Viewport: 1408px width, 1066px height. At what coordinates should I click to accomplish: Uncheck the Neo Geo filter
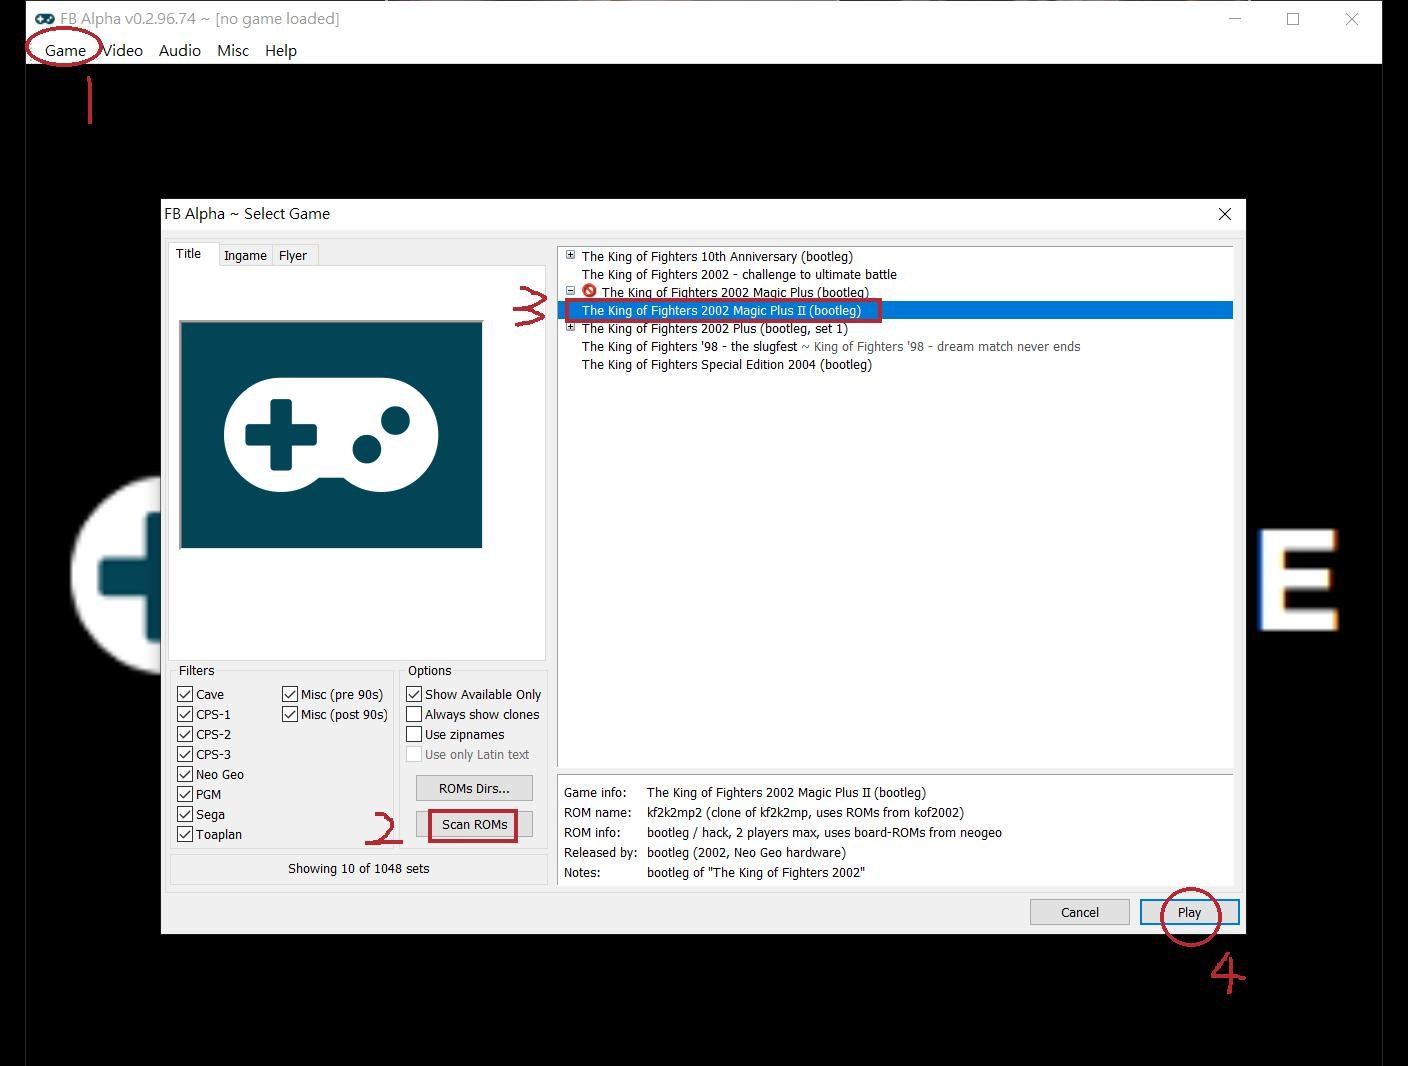(x=185, y=774)
